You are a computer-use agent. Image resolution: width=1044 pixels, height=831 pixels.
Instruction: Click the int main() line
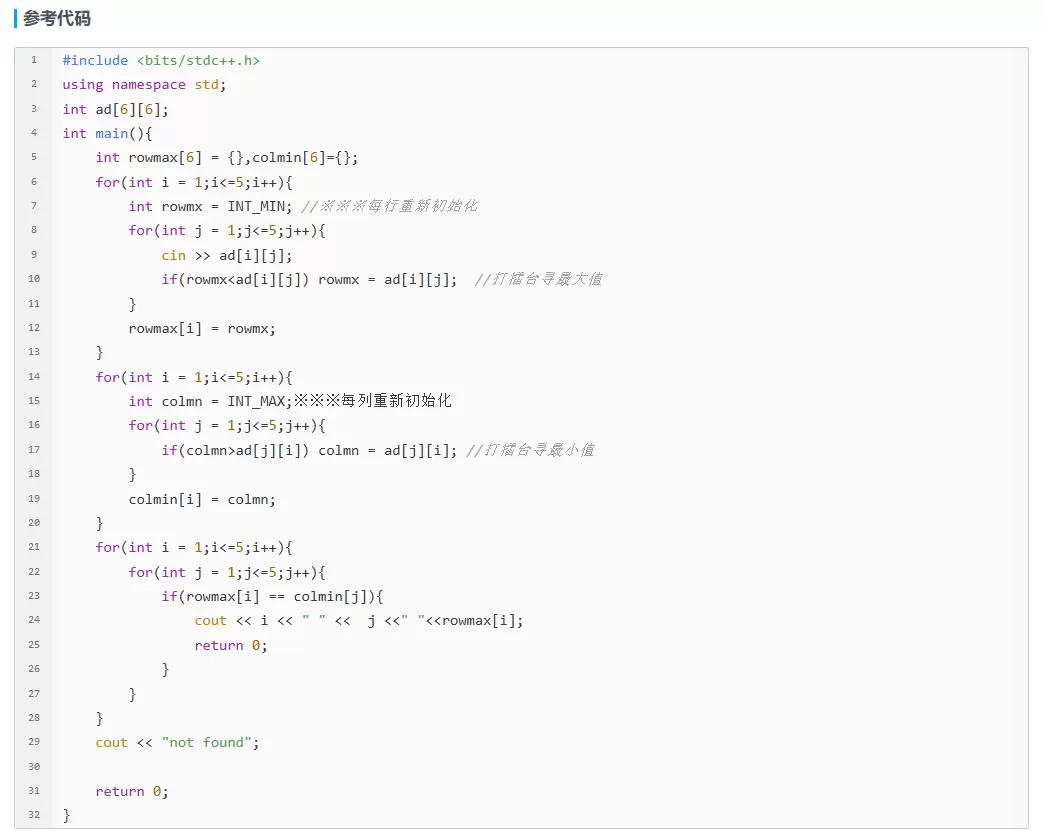click(x=106, y=133)
